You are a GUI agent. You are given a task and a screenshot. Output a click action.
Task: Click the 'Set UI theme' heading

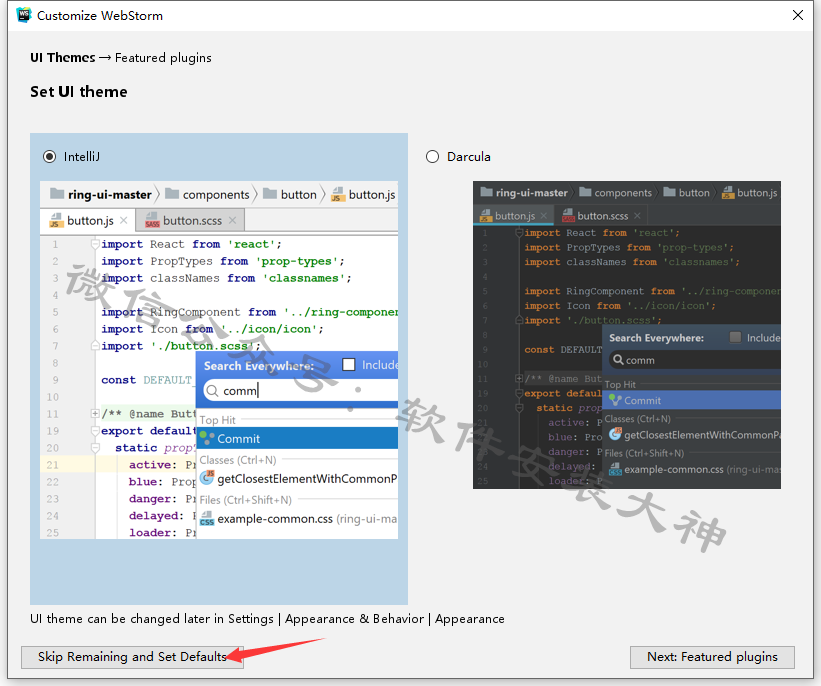click(x=79, y=92)
